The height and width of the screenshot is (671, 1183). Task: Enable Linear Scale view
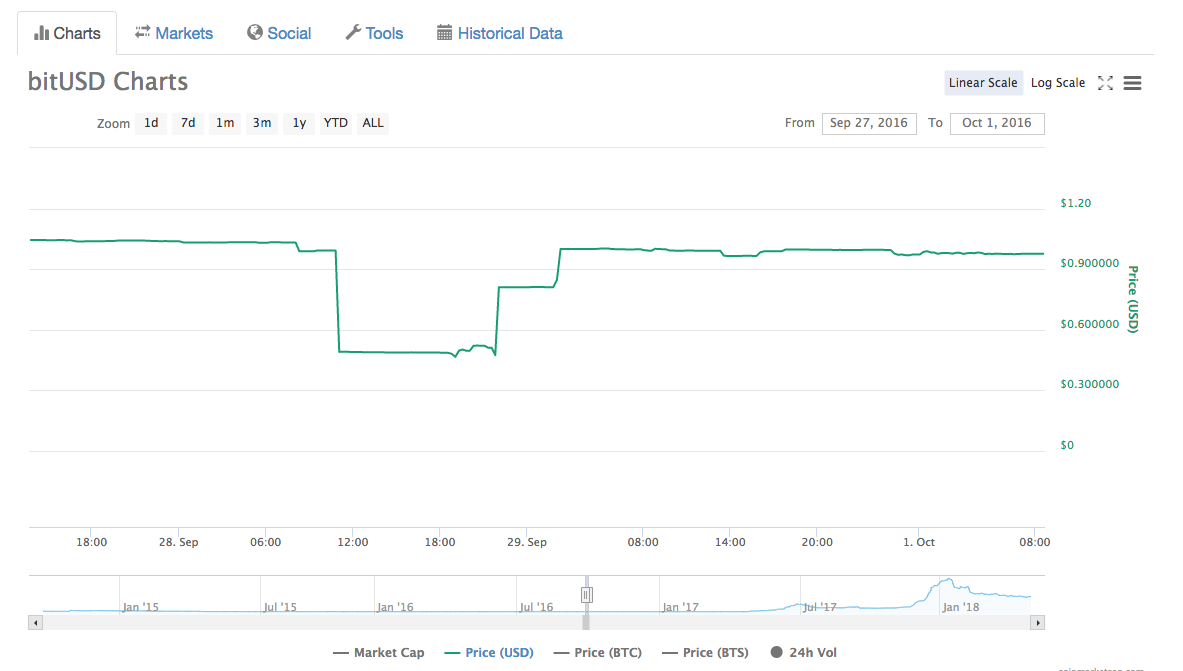[x=983, y=83]
